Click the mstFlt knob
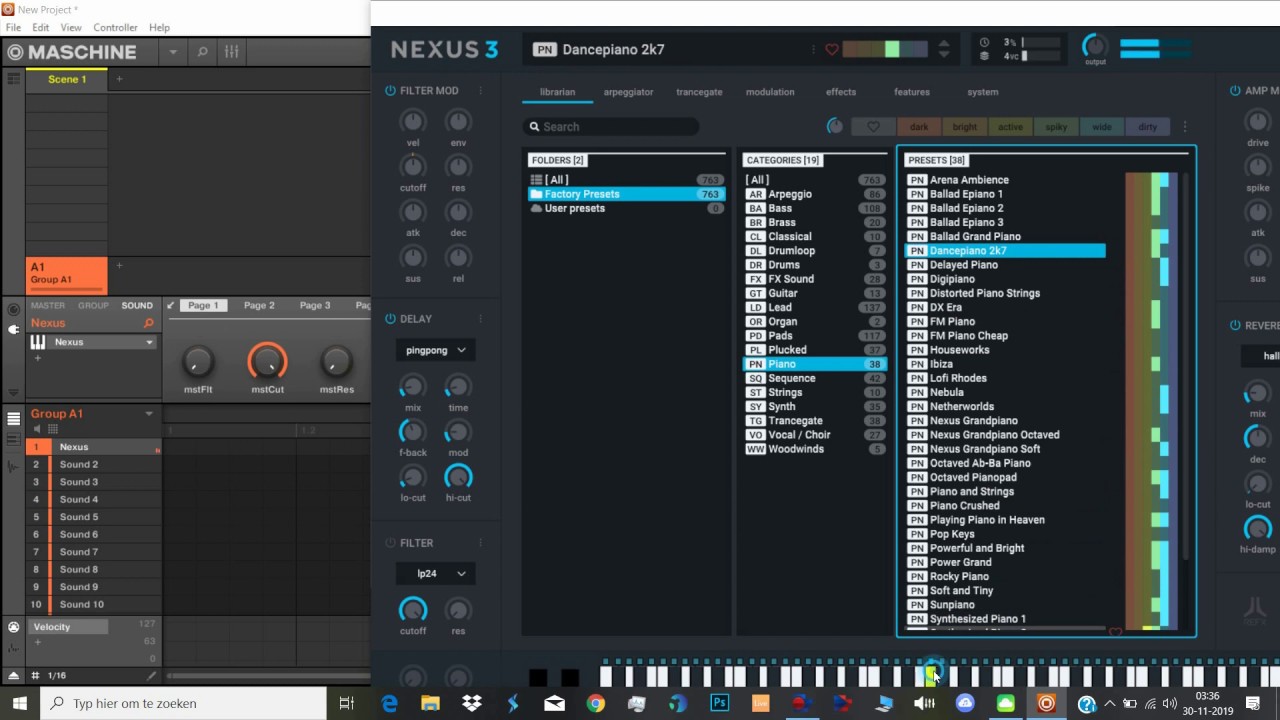The width and height of the screenshot is (1280, 720). pyautogui.click(x=198, y=361)
